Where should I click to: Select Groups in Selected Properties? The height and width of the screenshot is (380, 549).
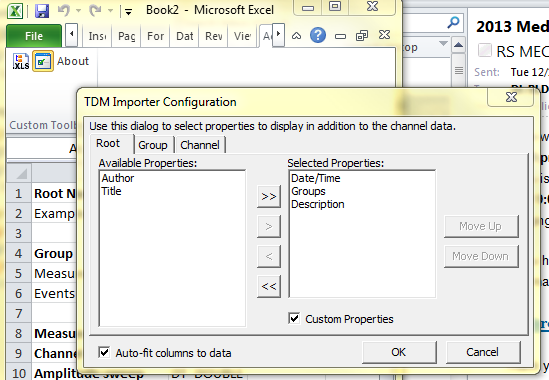[308, 191]
